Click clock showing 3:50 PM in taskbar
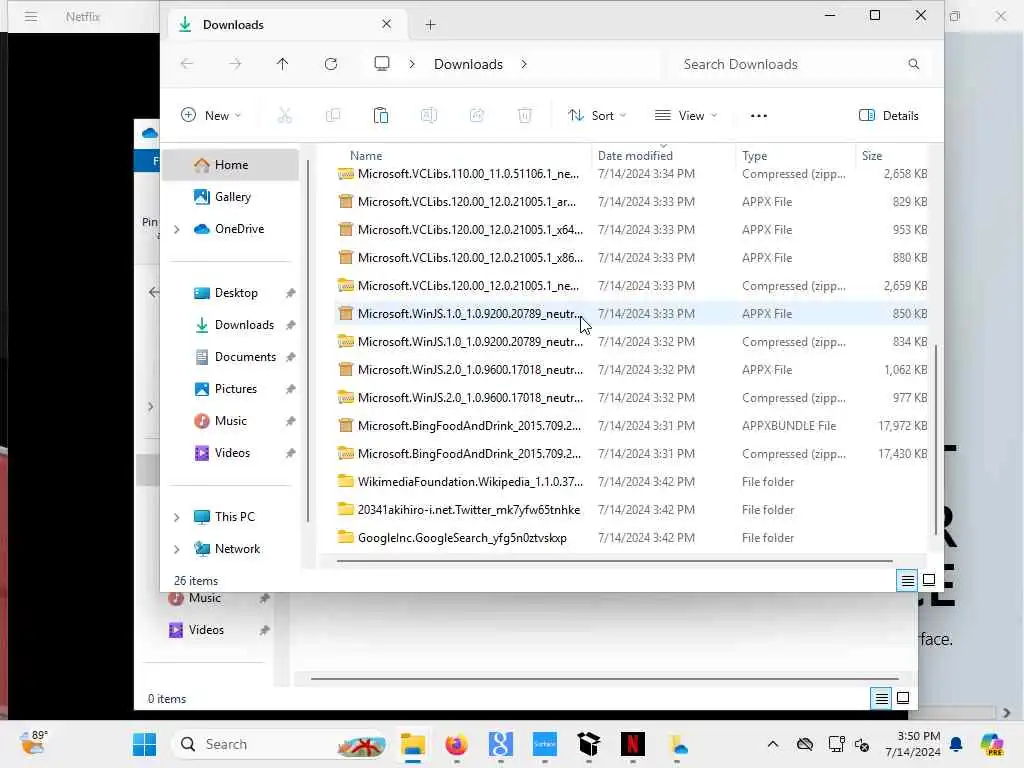The width and height of the screenshot is (1024, 768). pos(913,744)
